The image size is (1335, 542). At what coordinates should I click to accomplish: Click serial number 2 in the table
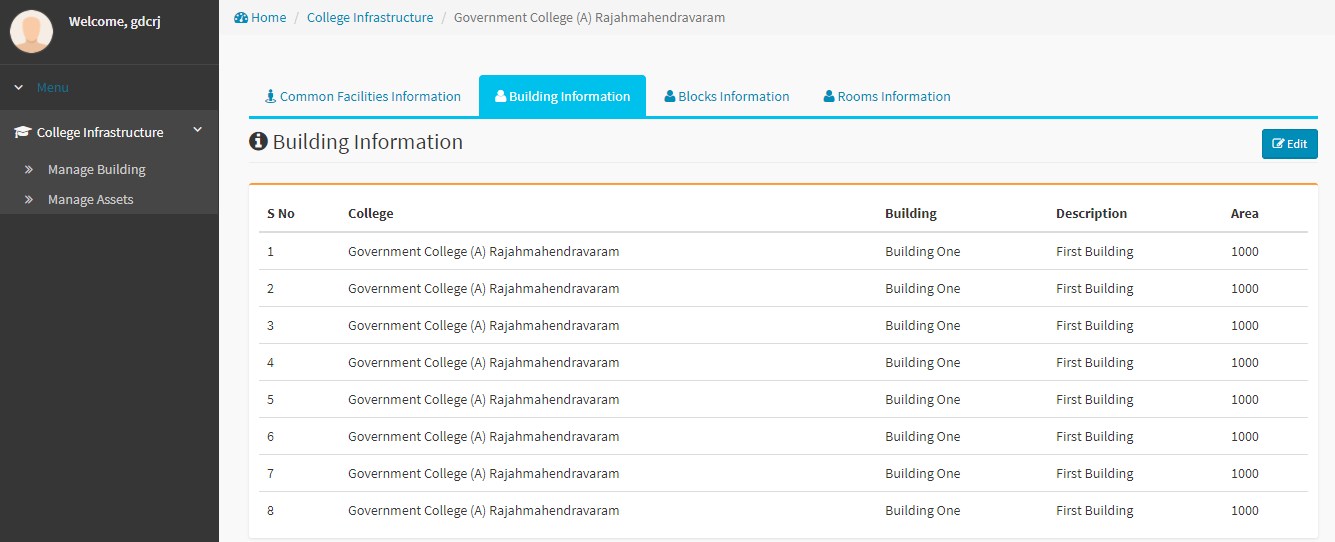click(270, 289)
